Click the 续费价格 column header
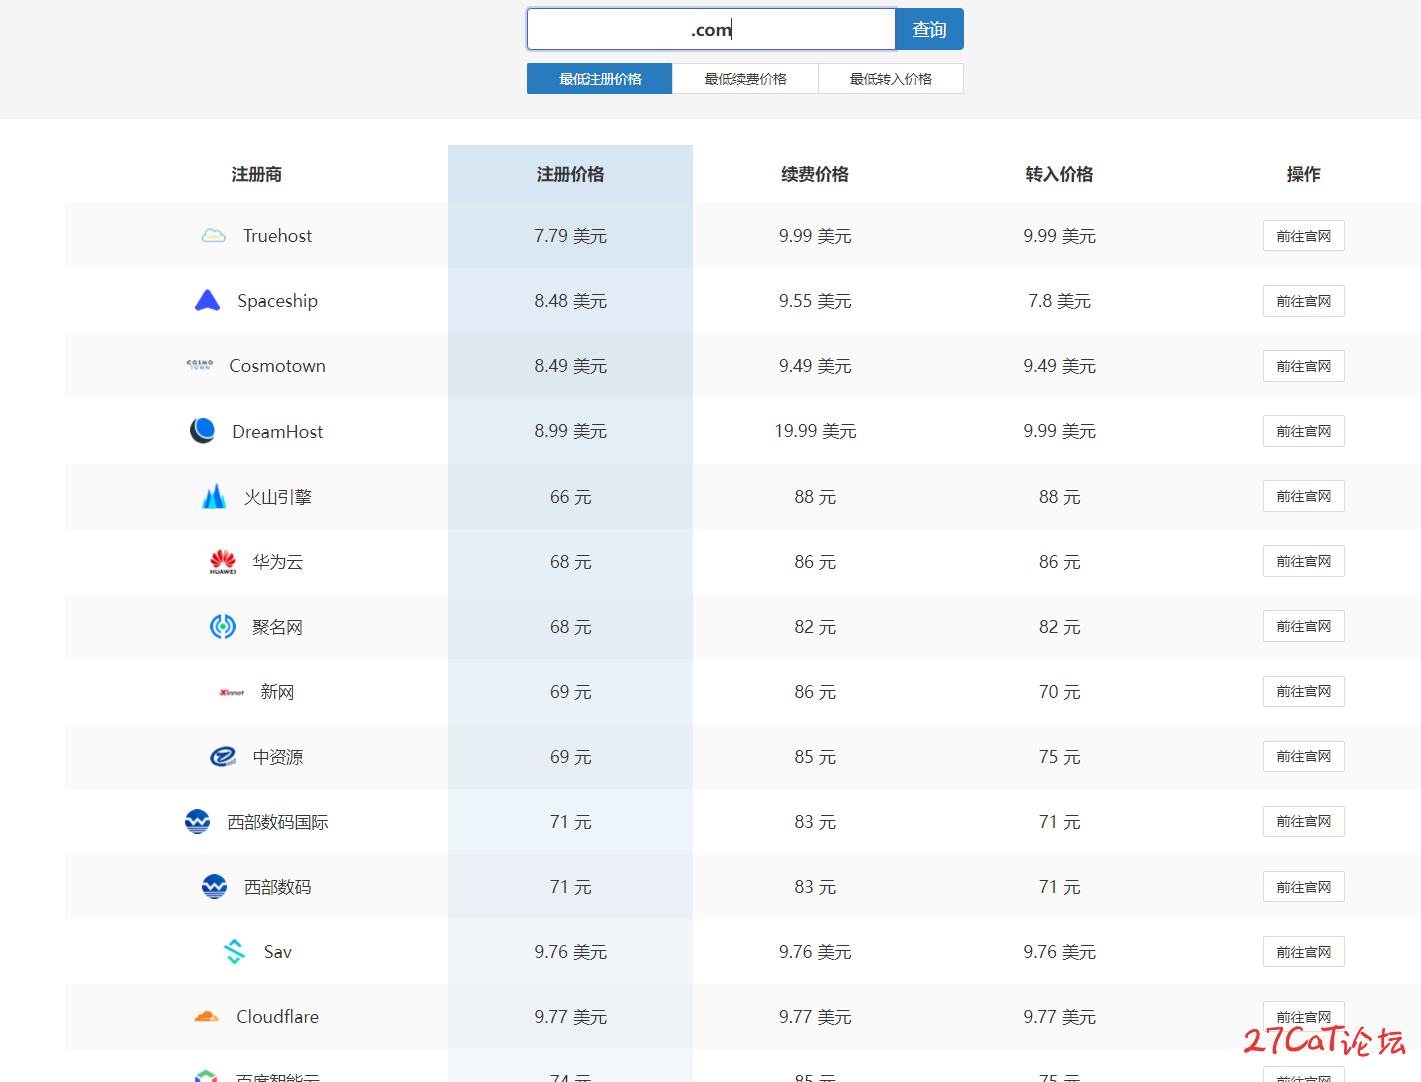This screenshot has width=1421, height=1082. click(815, 174)
